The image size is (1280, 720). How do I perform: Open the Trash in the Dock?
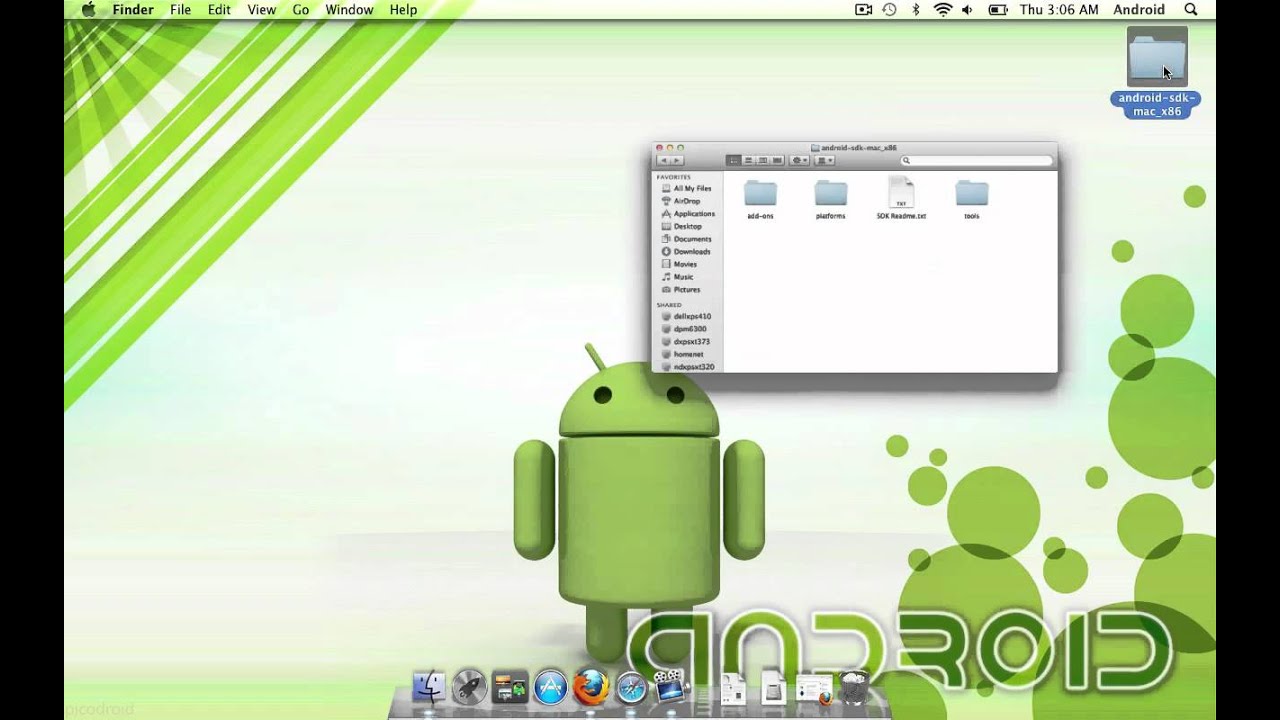click(x=856, y=687)
